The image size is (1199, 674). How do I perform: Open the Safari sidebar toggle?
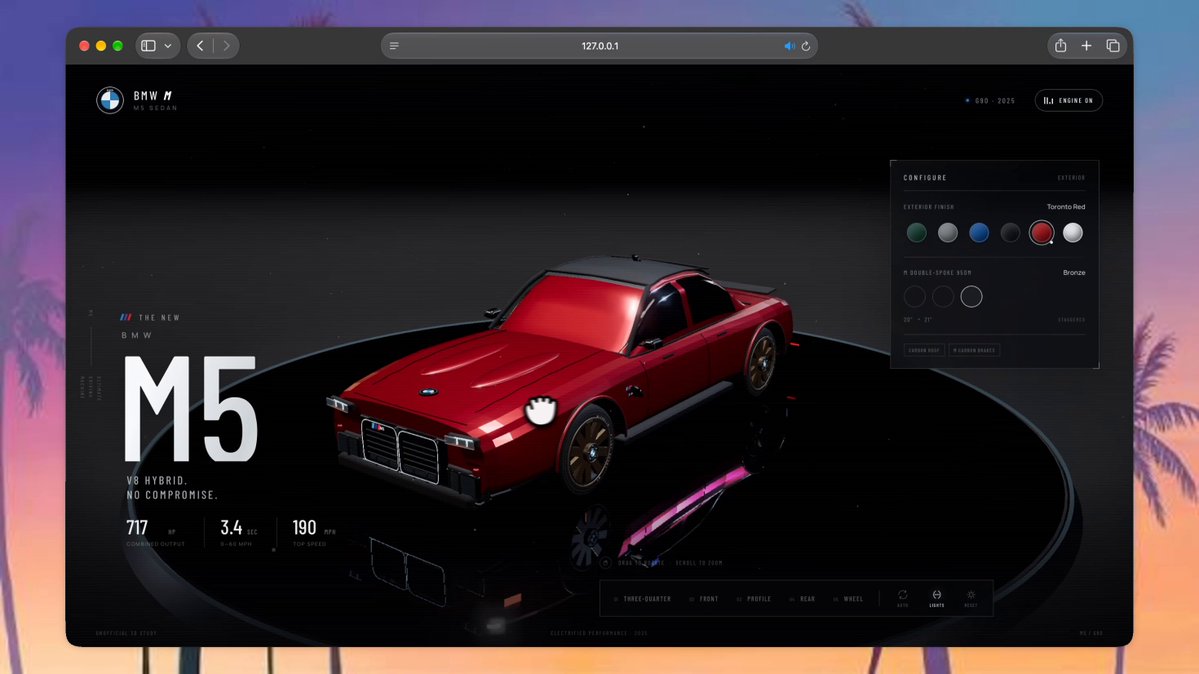[x=149, y=46]
